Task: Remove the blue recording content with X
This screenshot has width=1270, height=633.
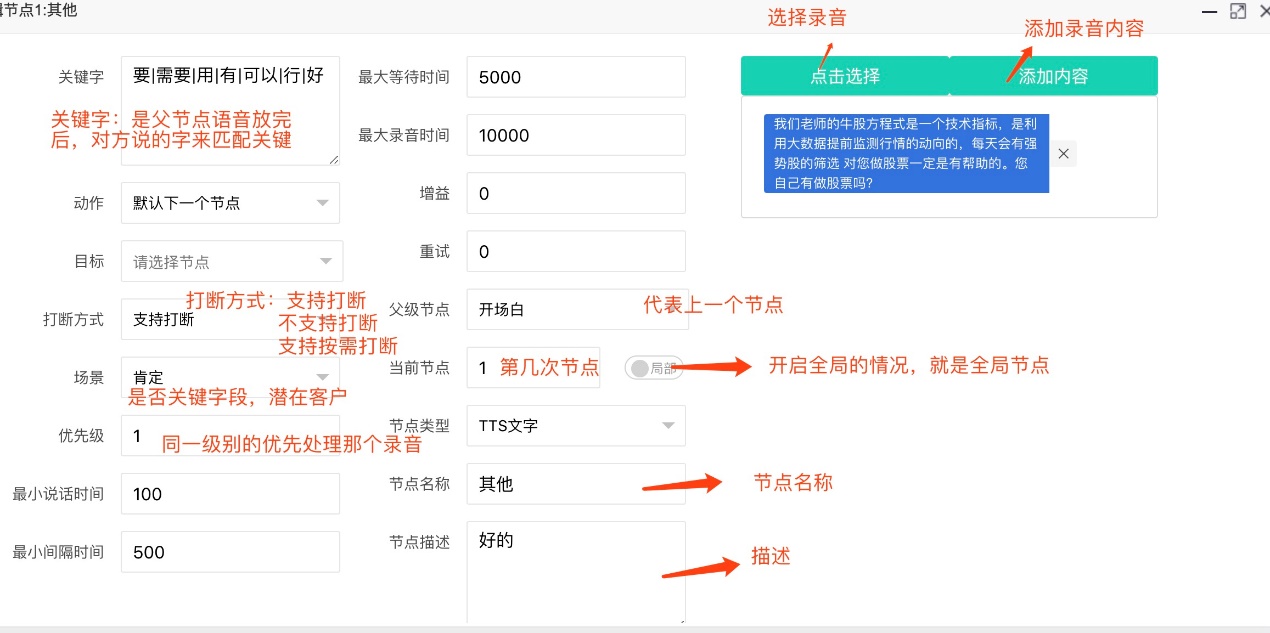Action: 1064,154
